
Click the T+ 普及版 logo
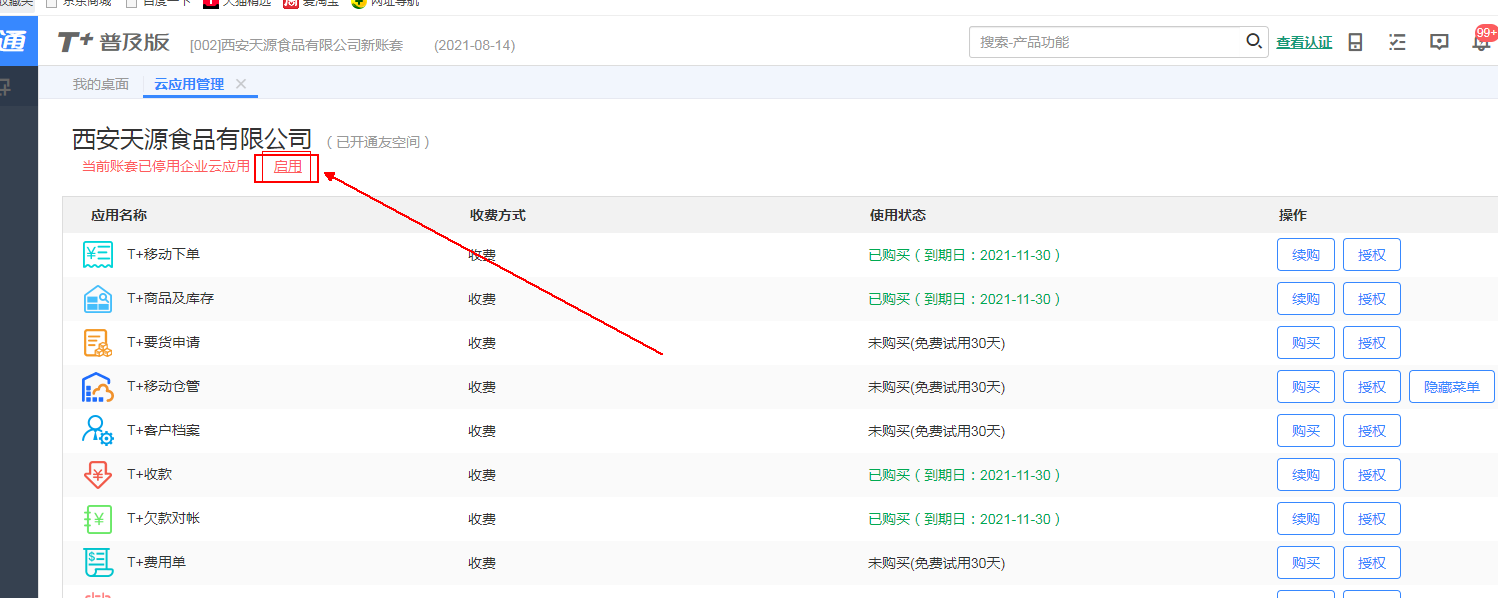[x=113, y=42]
